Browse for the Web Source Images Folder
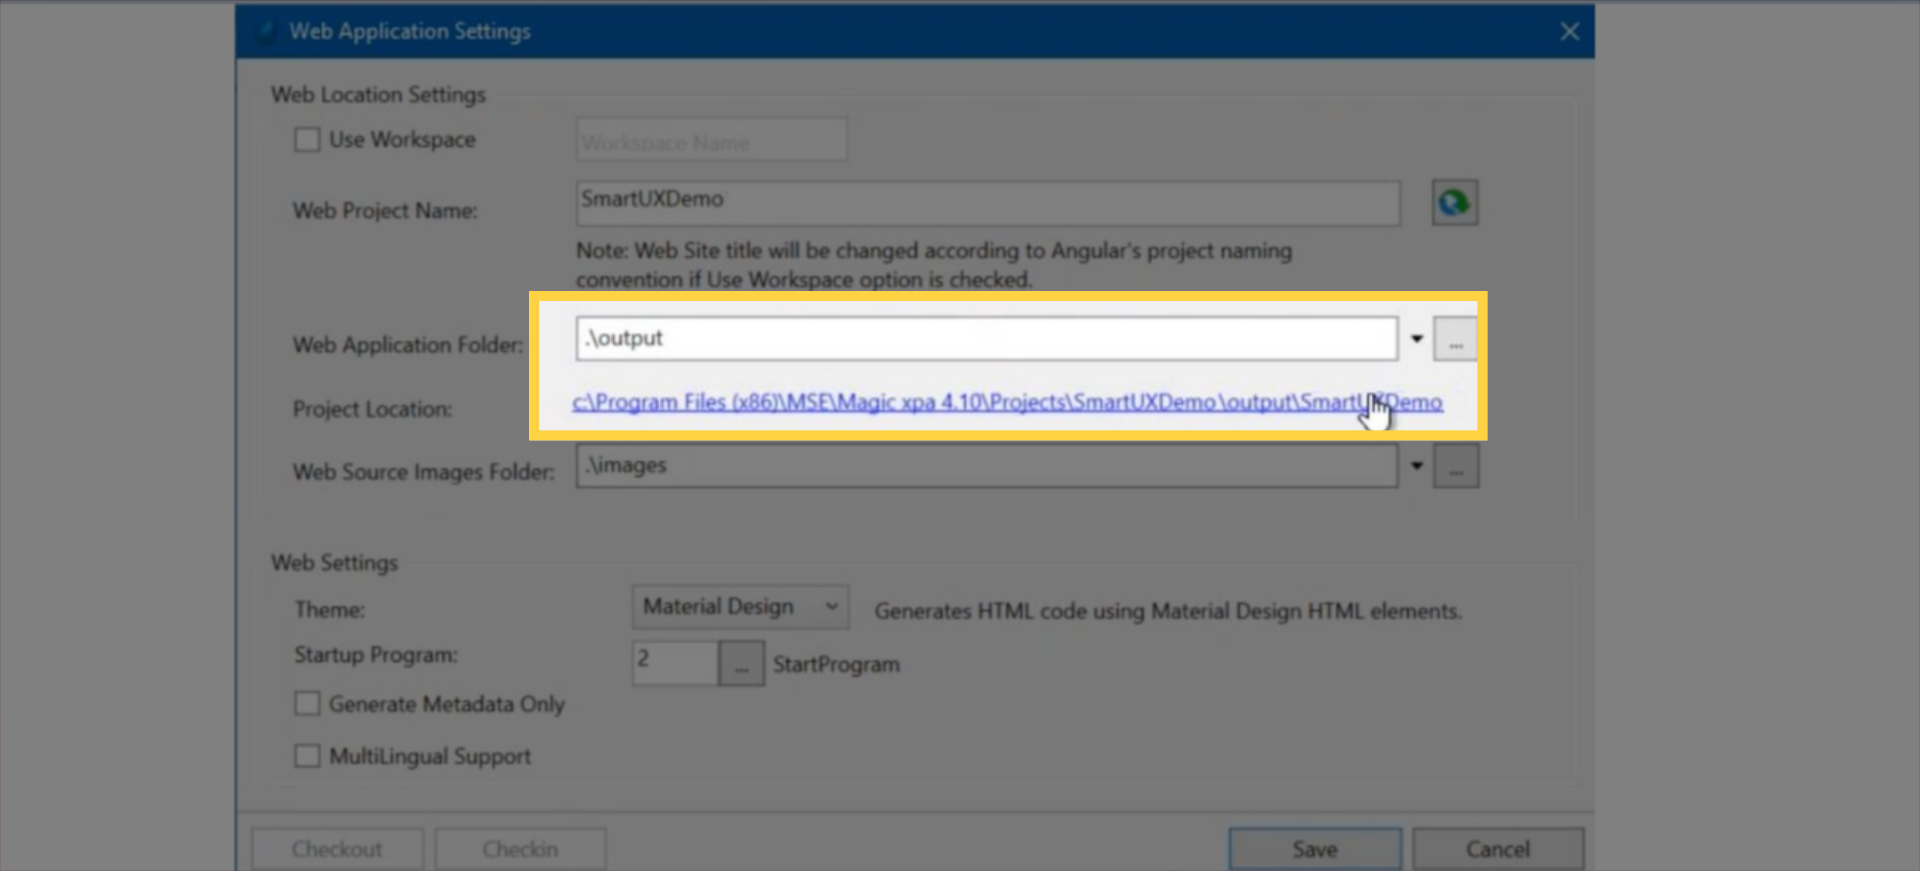This screenshot has height=871, width=1920. pos(1455,467)
